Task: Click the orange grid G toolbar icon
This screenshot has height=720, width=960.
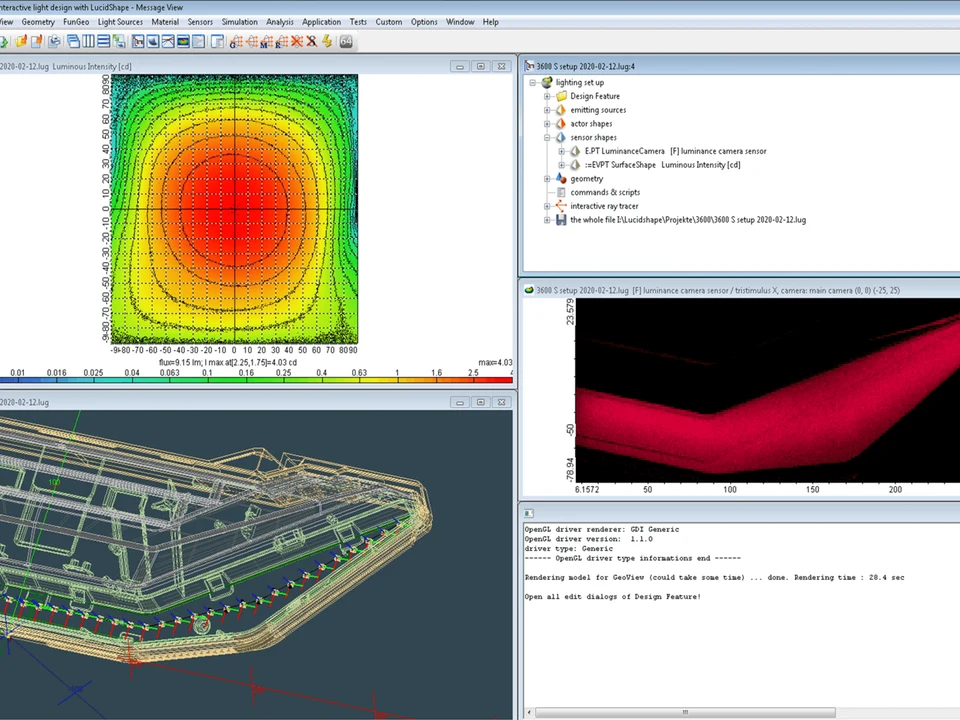Action: coord(236,42)
